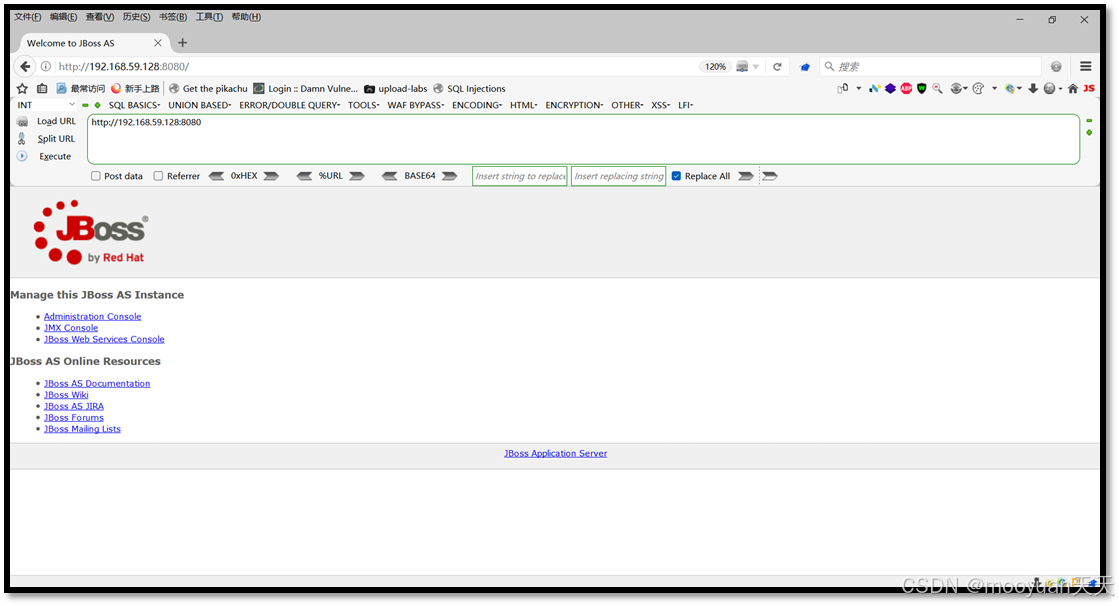Show site information icon in address bar
1119x606 pixels.
coord(46,66)
